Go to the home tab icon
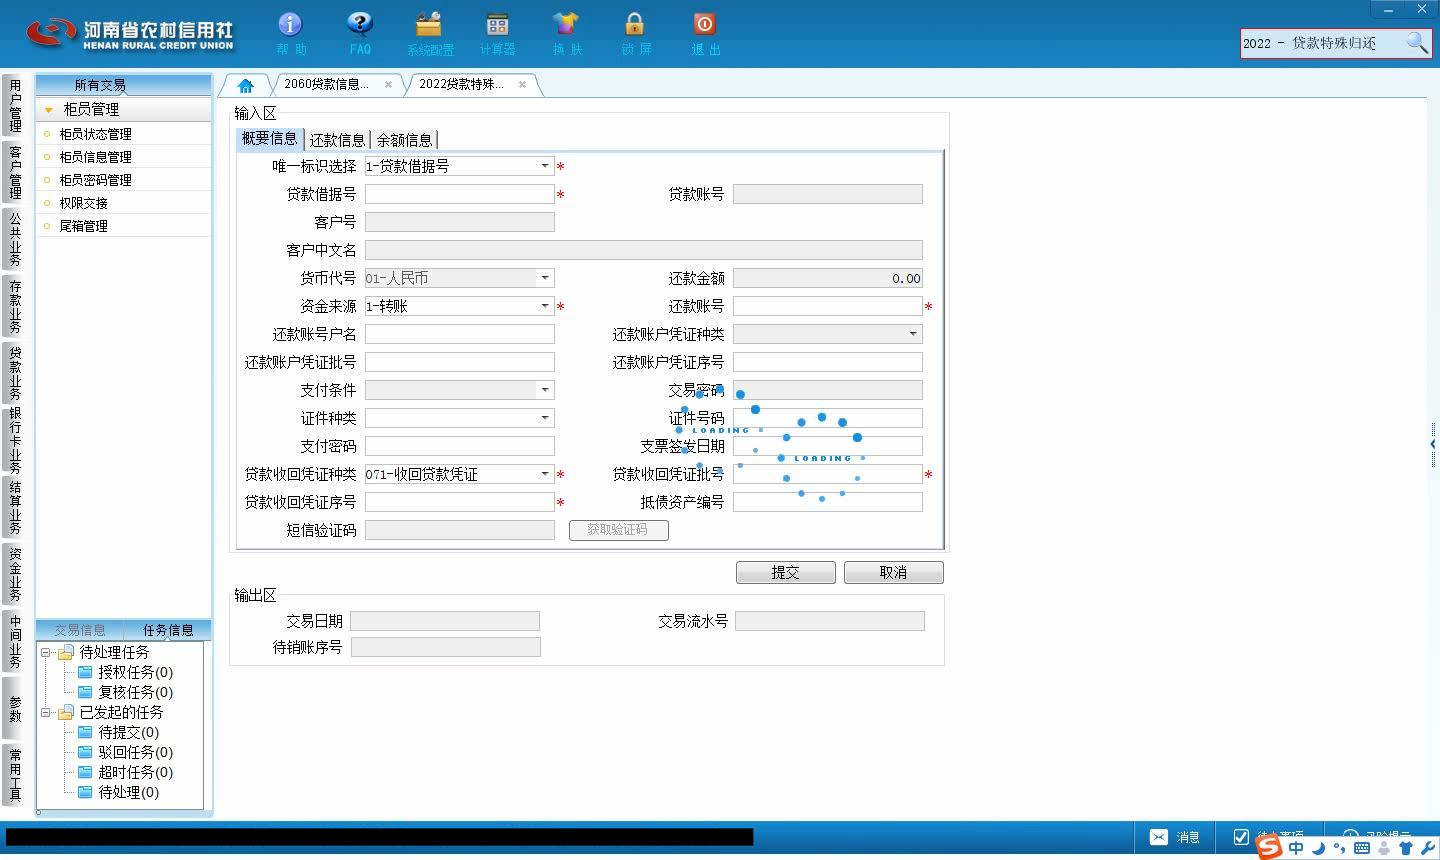 pos(245,85)
